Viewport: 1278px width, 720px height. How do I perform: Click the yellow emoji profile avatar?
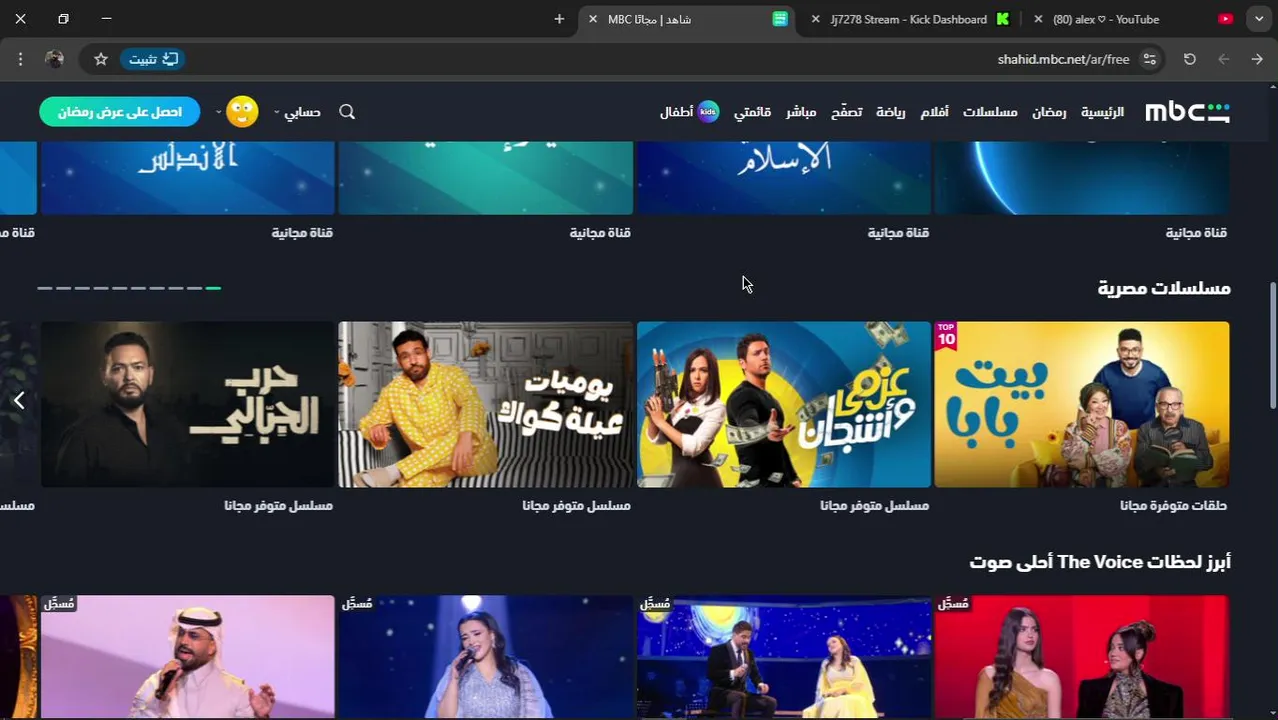[x=242, y=112]
